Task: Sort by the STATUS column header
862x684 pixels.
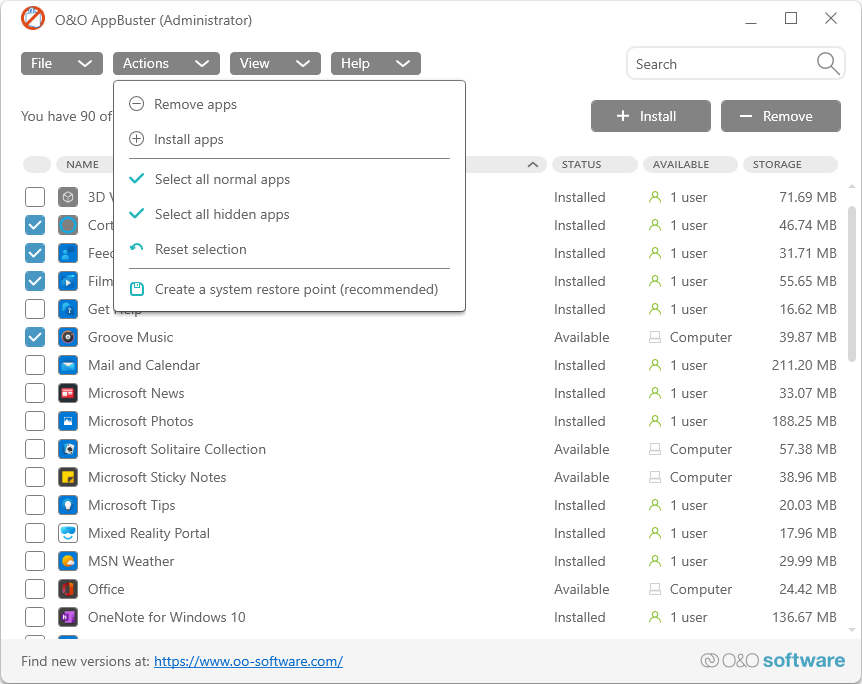Action: [594, 164]
